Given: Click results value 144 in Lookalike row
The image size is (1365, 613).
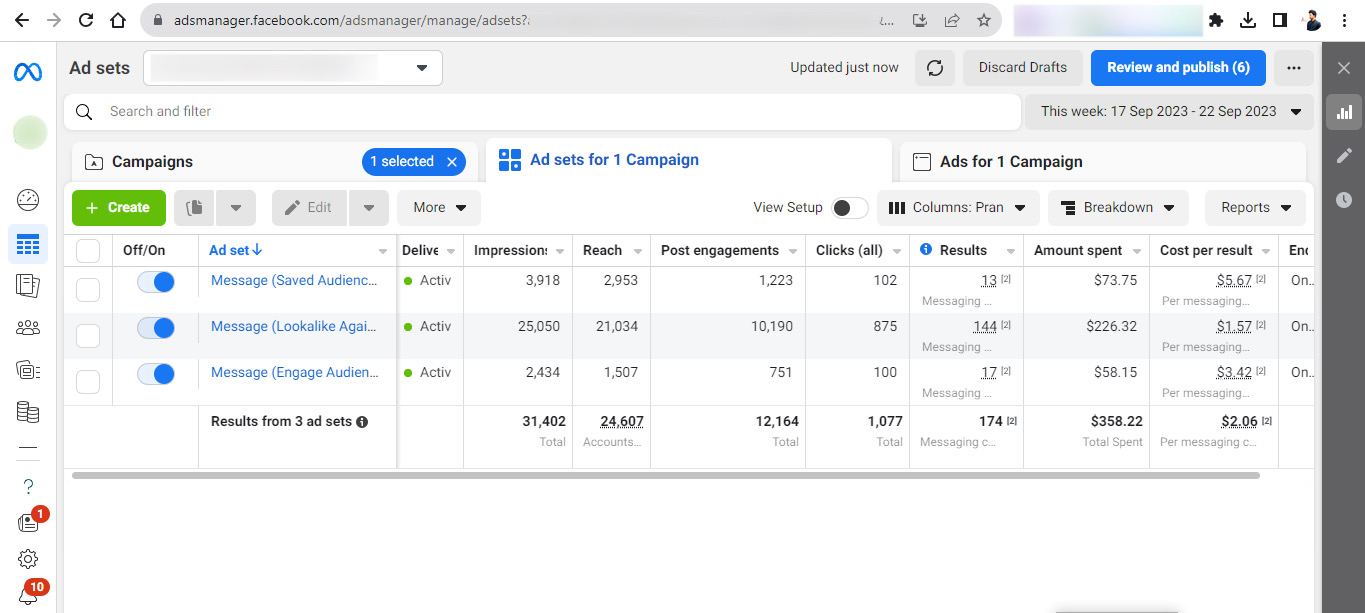Looking at the screenshot, I should pyautogui.click(x=985, y=327).
